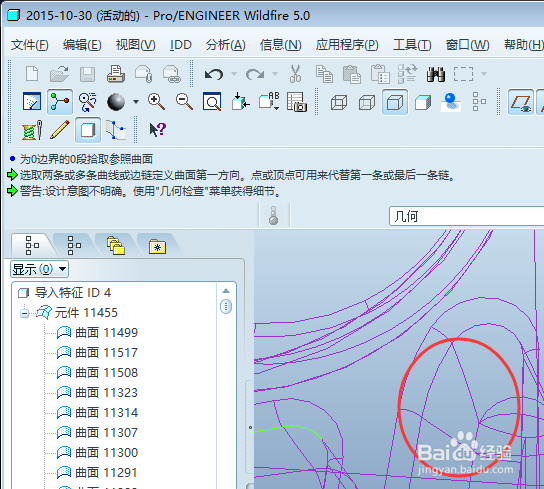Open the undo history dropdown arrow
Screen dimensions: 544x489
(234, 74)
